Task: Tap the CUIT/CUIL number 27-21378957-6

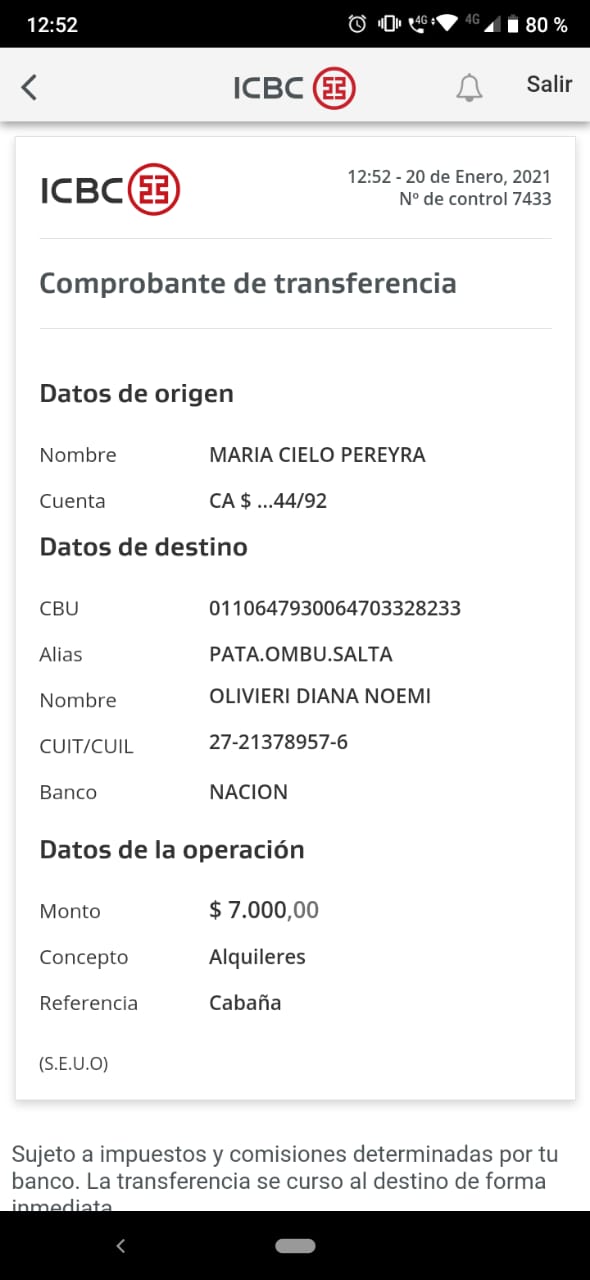Action: (278, 742)
